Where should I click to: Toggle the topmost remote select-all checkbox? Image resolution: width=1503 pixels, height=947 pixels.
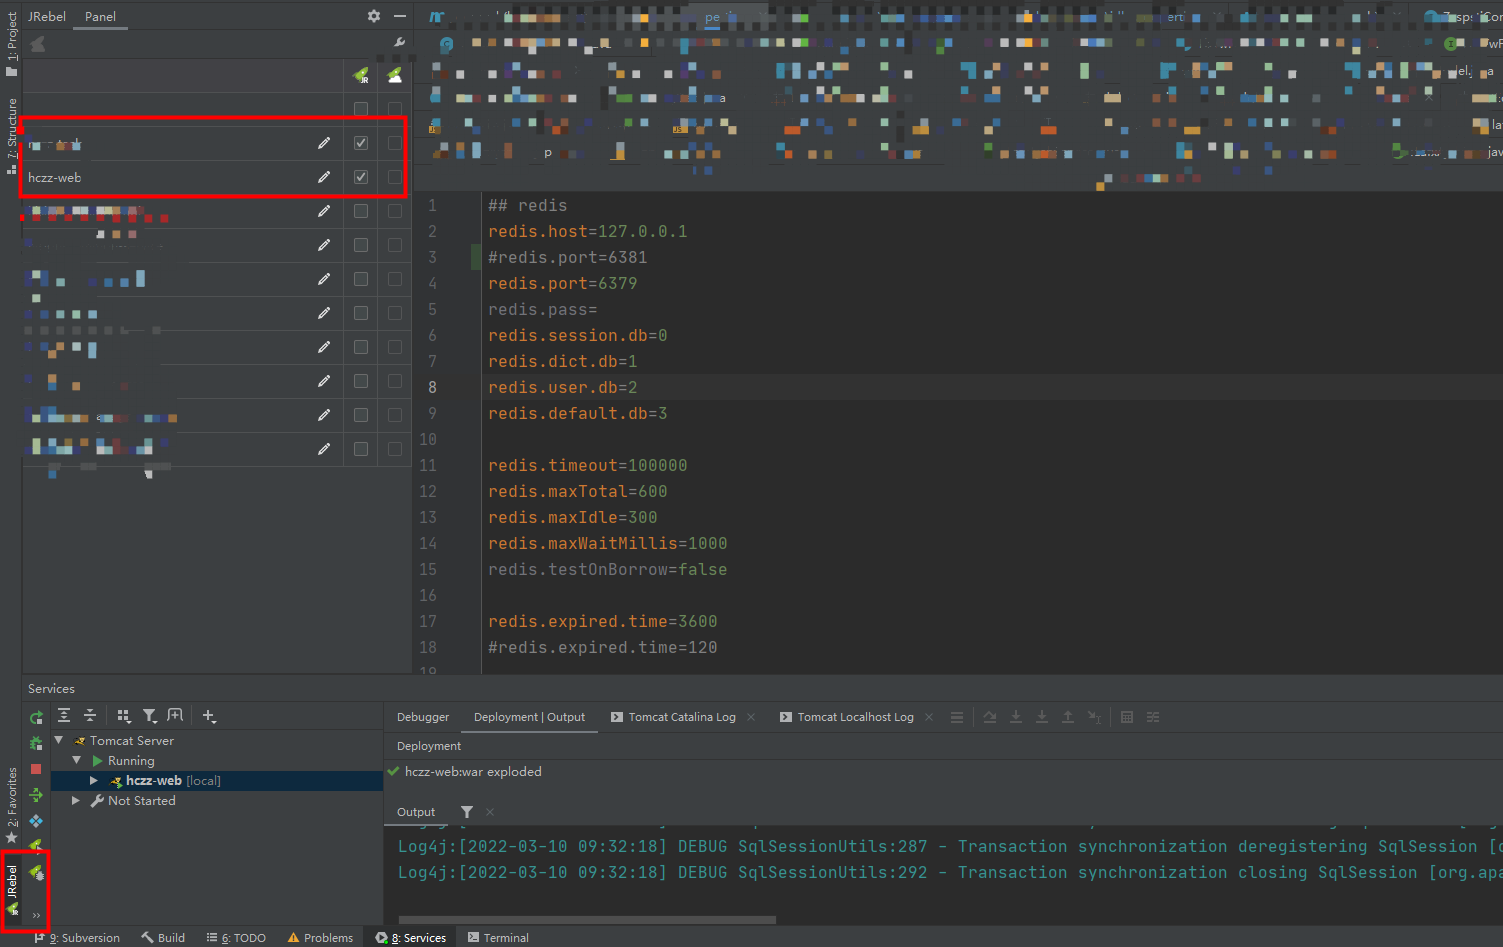click(395, 109)
